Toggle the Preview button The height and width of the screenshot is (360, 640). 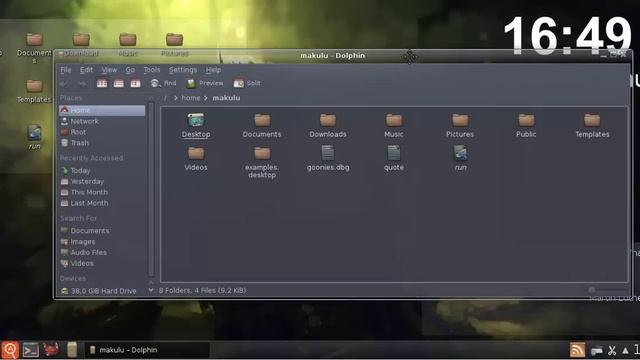205,83
